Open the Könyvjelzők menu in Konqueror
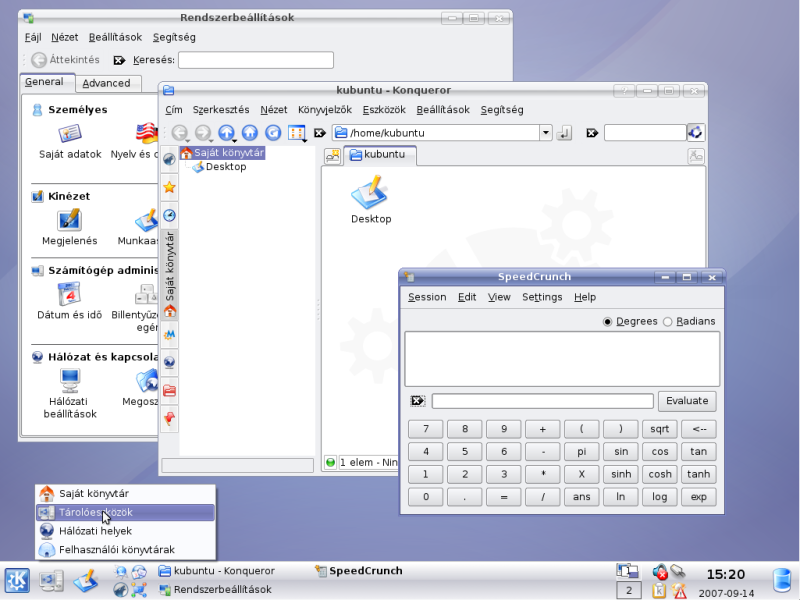 tap(324, 110)
